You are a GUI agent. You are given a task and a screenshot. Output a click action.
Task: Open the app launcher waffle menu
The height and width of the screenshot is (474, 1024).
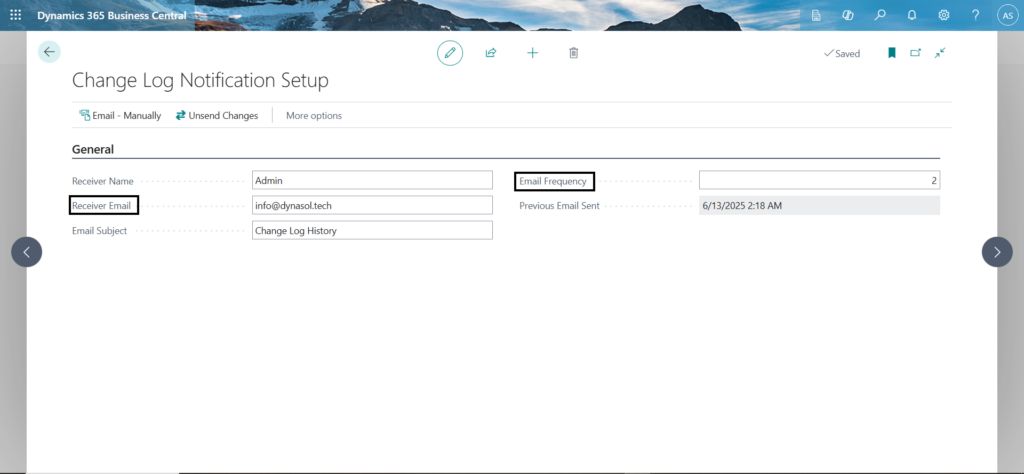click(x=15, y=15)
